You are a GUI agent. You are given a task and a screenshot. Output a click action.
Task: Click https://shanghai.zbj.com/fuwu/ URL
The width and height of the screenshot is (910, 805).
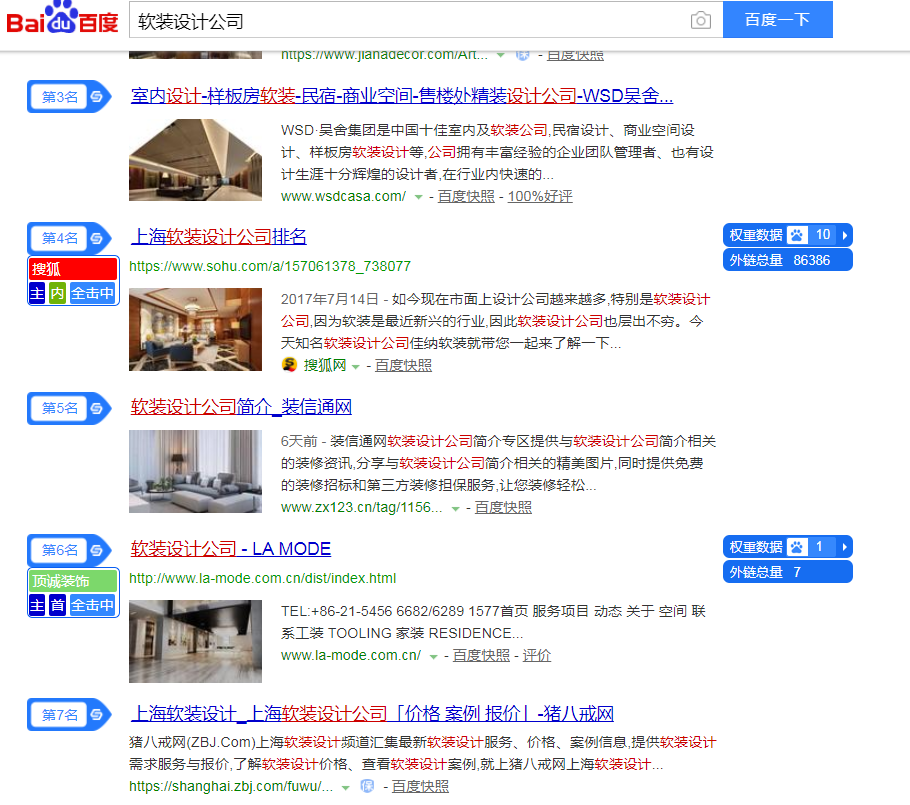[231, 786]
